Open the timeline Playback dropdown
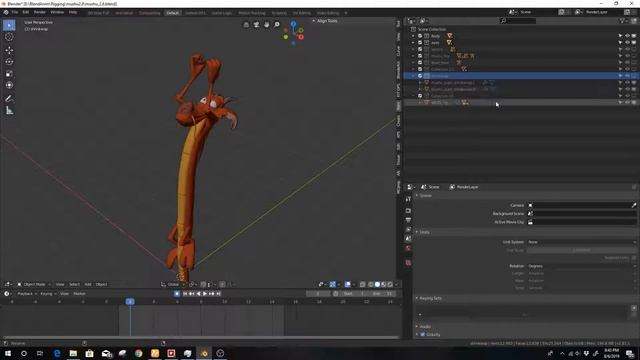640x360 pixels. pos(27,294)
